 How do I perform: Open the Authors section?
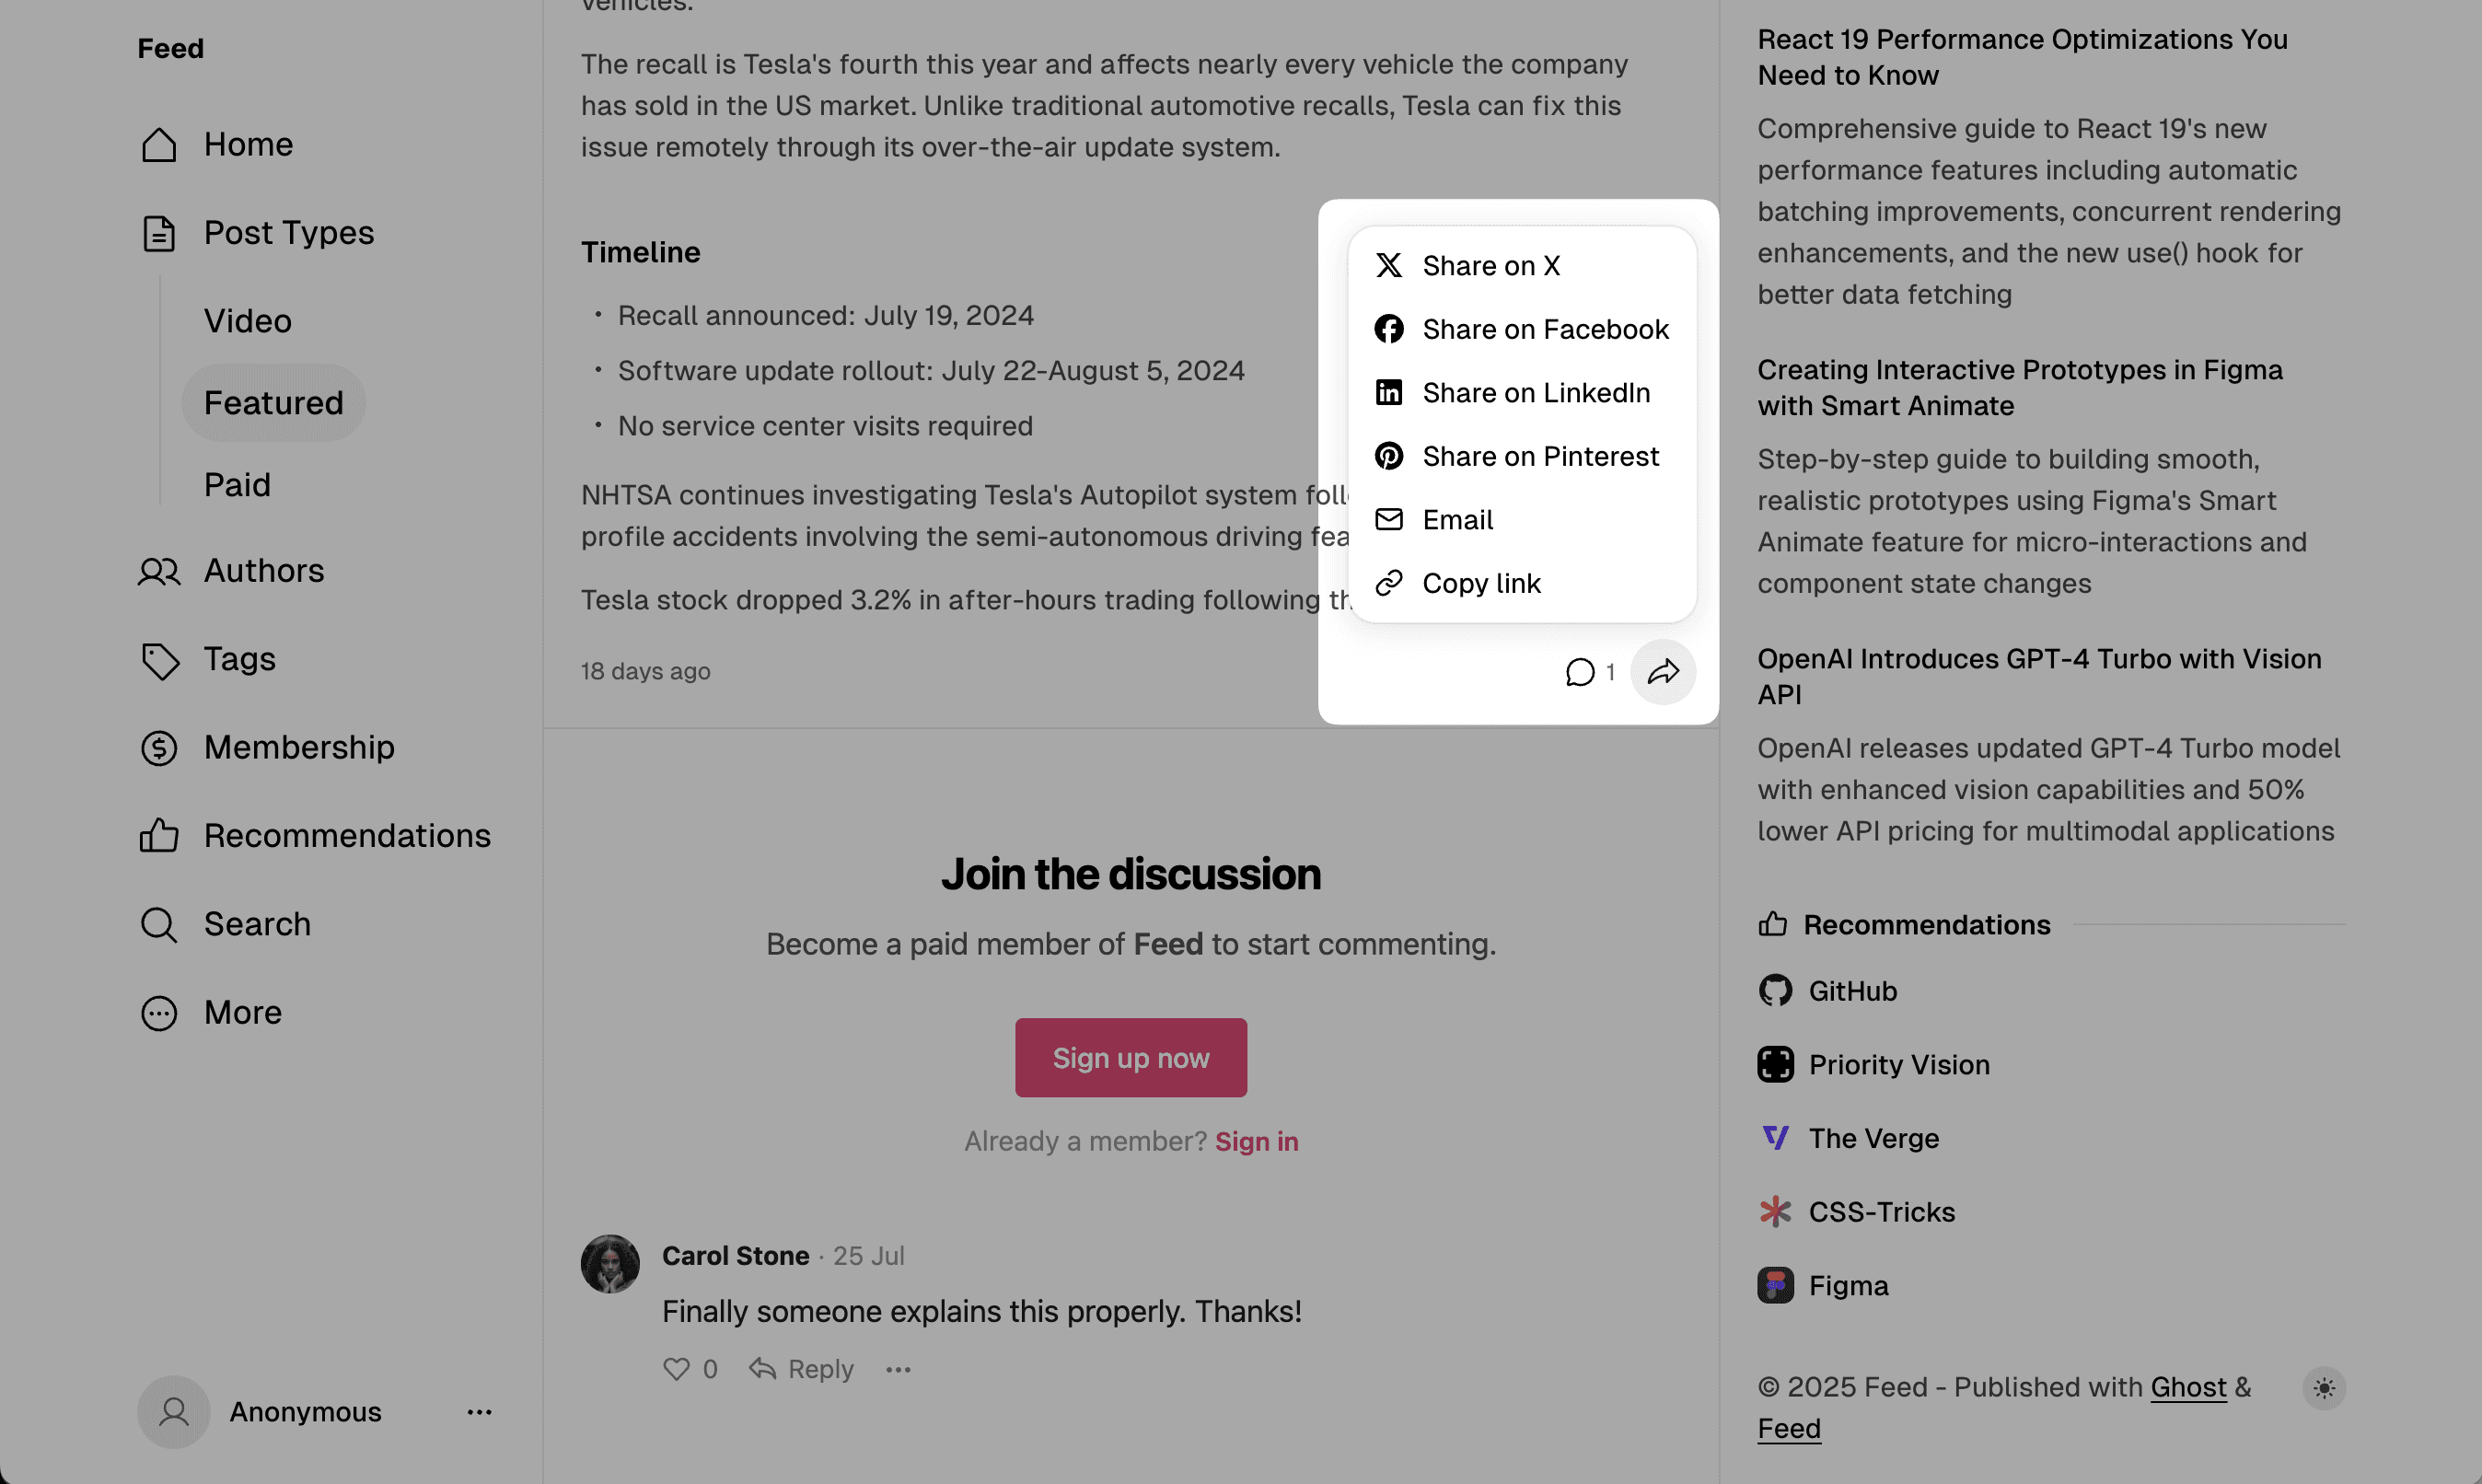(263, 571)
